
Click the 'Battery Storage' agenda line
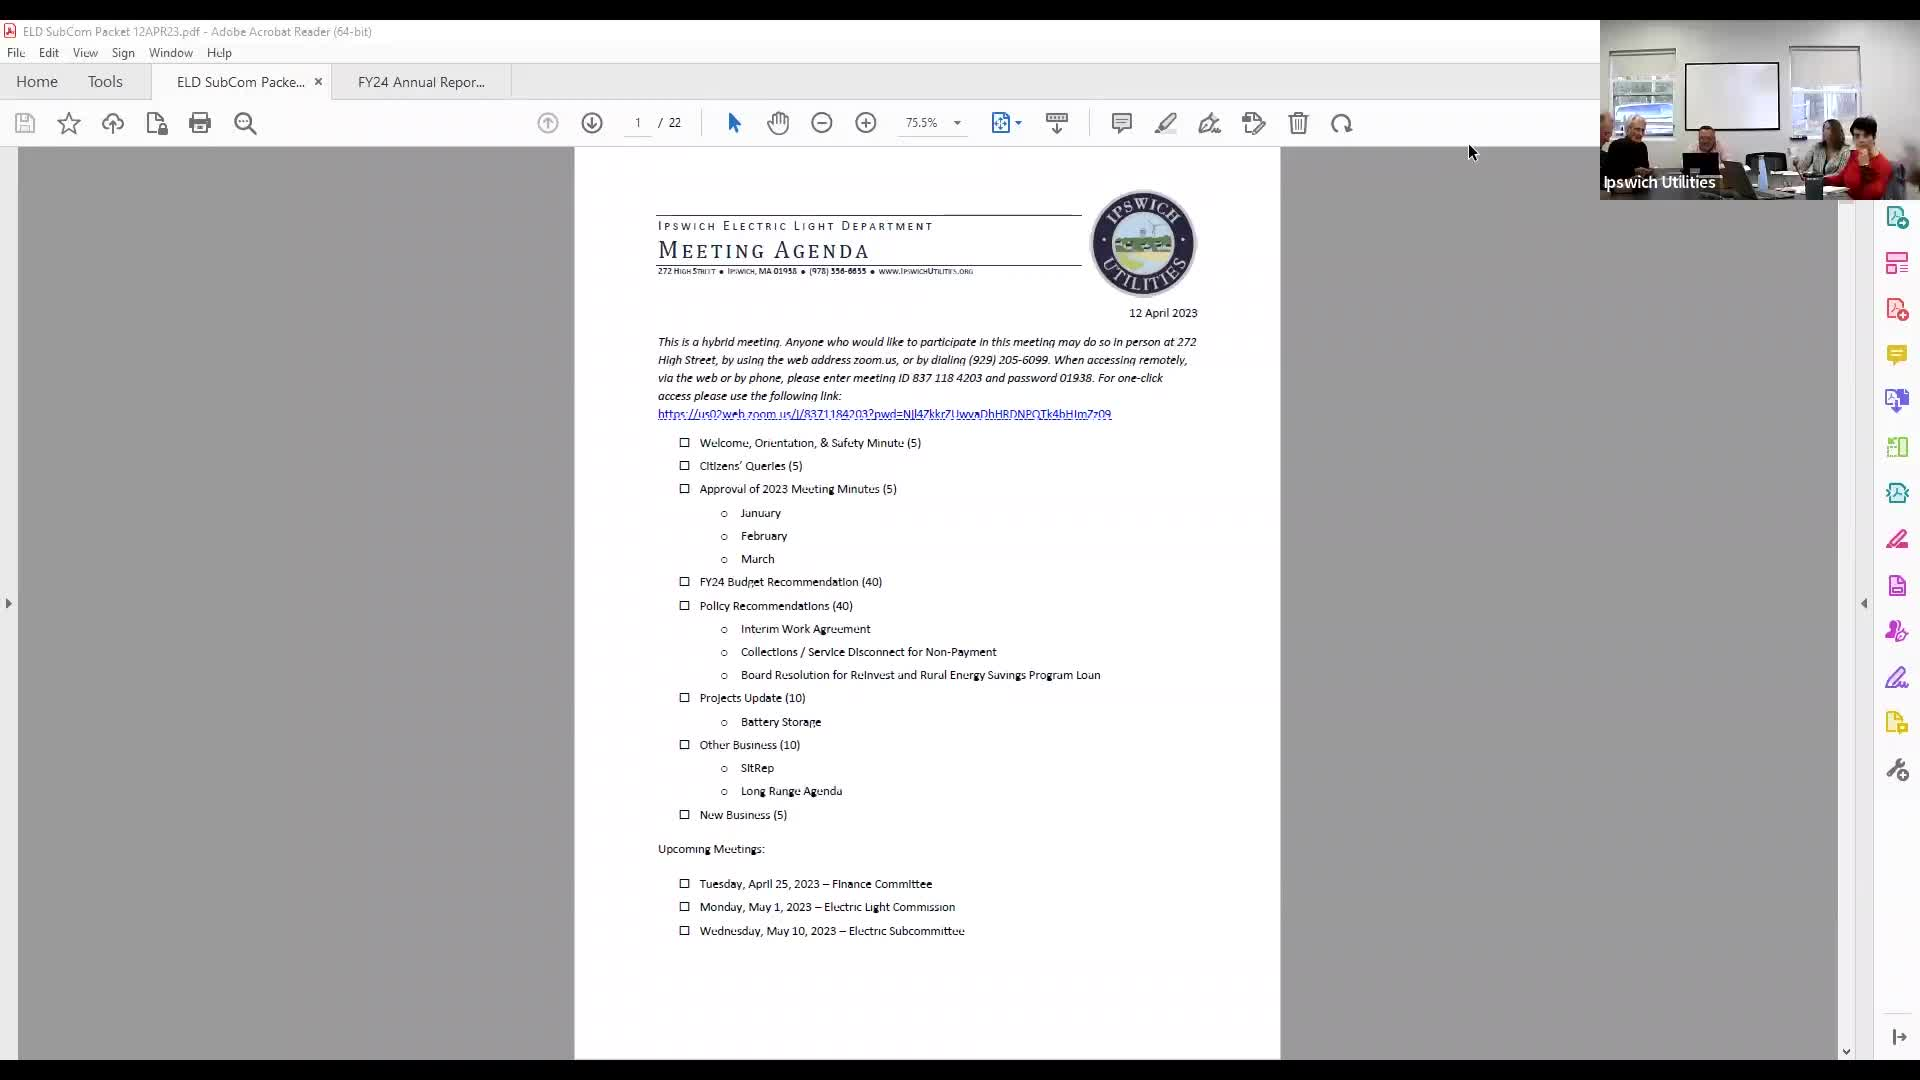click(781, 722)
